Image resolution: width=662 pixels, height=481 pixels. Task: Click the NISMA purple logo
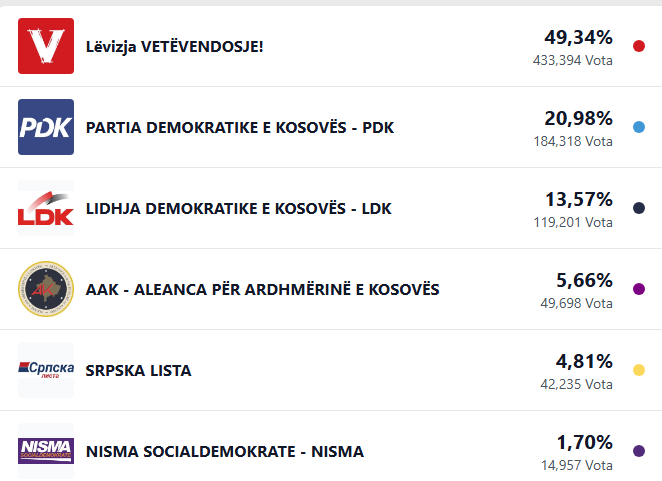coord(46,451)
